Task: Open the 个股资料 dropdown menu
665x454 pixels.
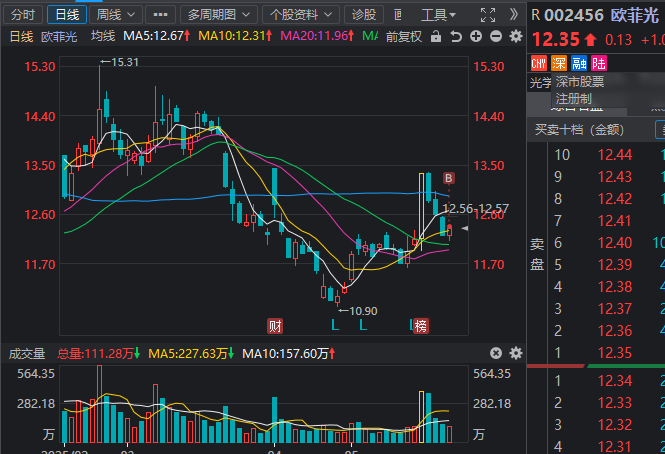Action: 300,14
